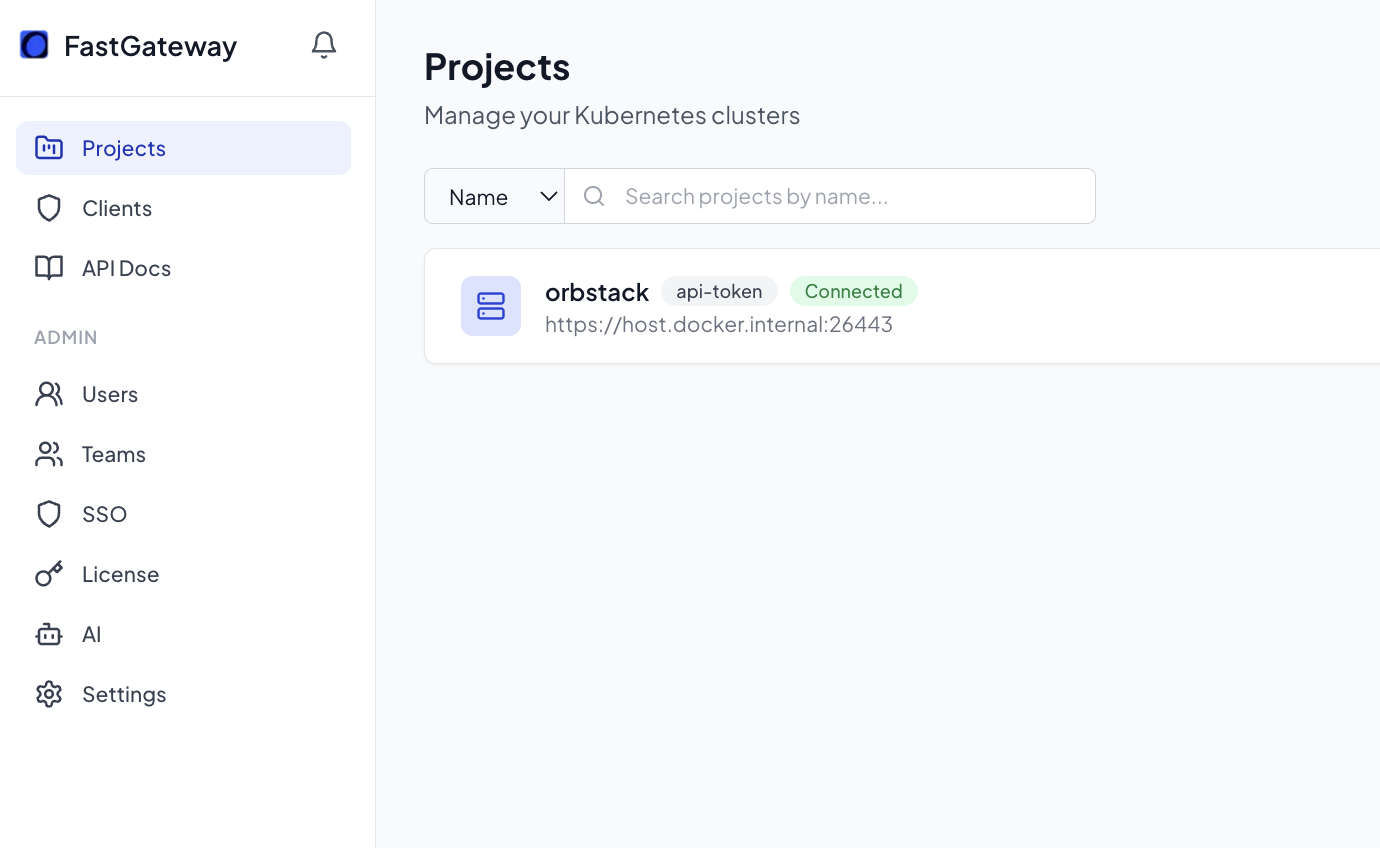
Task: Click the API Docs book icon
Action: [49, 268]
